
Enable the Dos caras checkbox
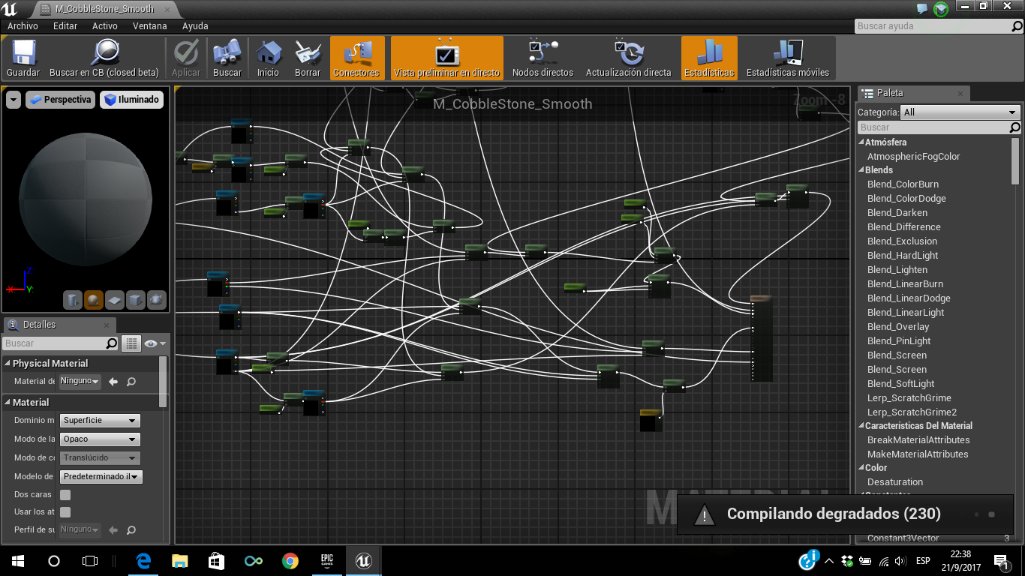click(66, 495)
